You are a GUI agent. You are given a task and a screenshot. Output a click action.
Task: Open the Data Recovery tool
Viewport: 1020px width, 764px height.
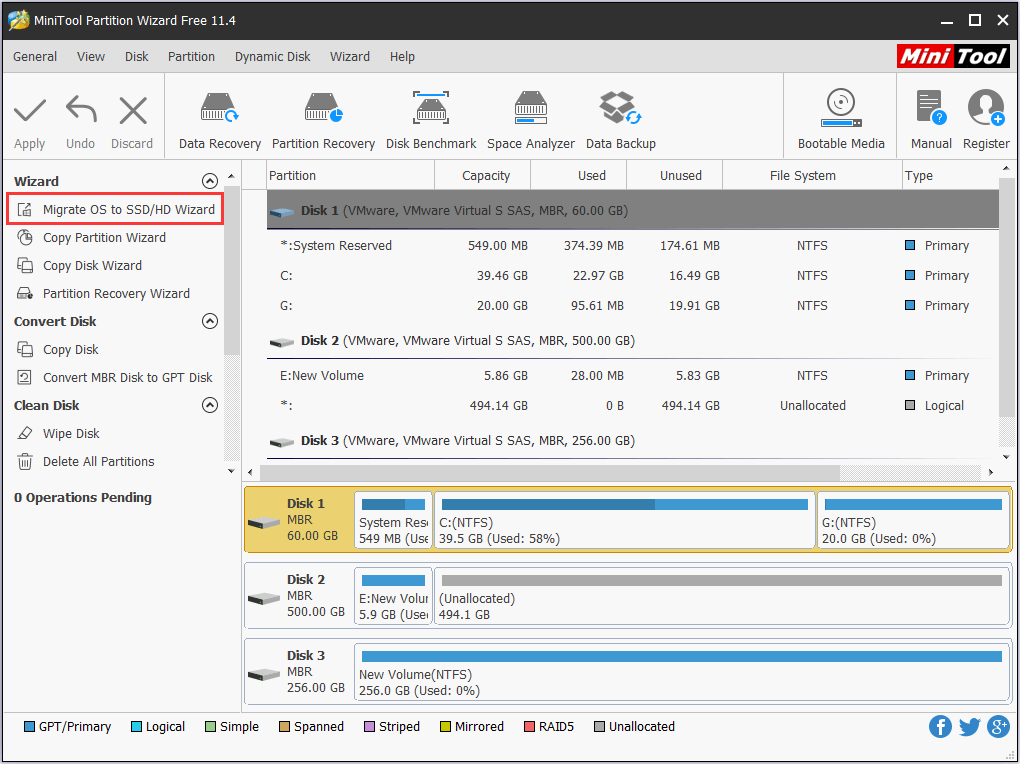tap(219, 120)
